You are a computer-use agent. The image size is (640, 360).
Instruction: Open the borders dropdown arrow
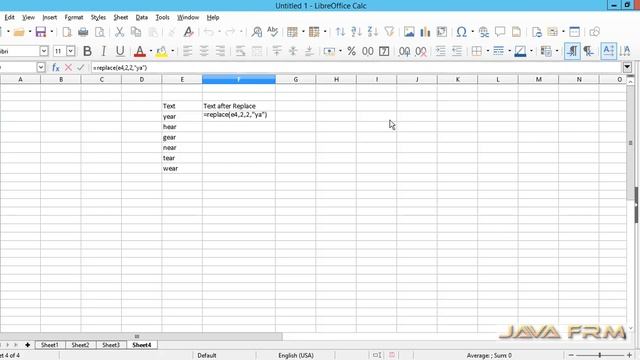[487, 51]
